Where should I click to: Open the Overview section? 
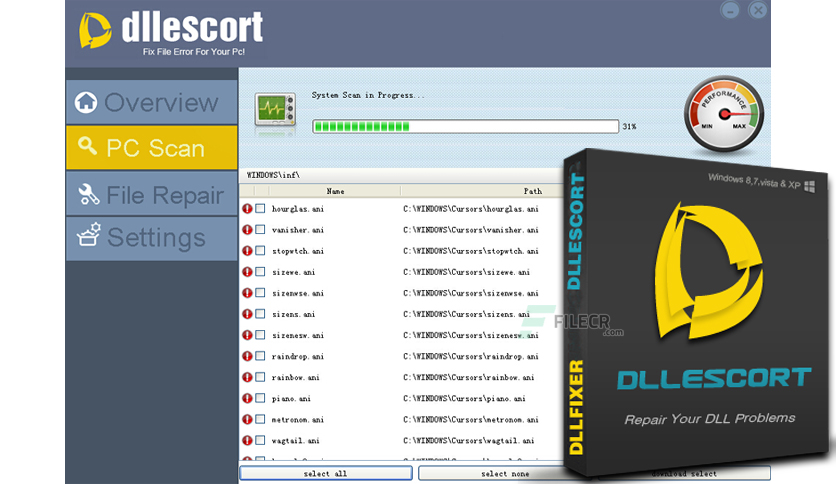152,102
